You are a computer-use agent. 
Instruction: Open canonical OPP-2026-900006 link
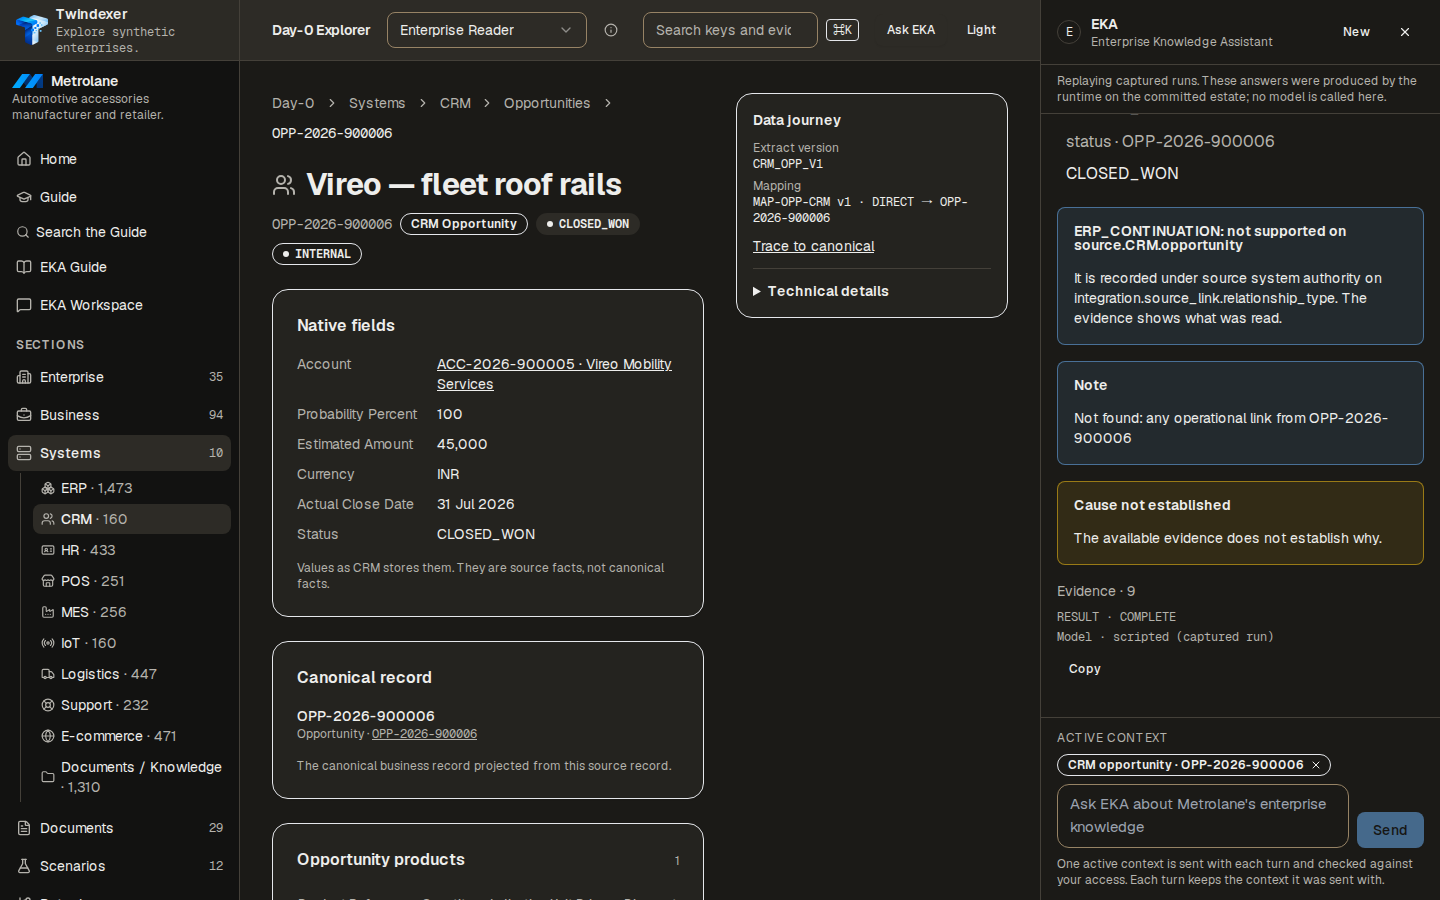click(424, 734)
